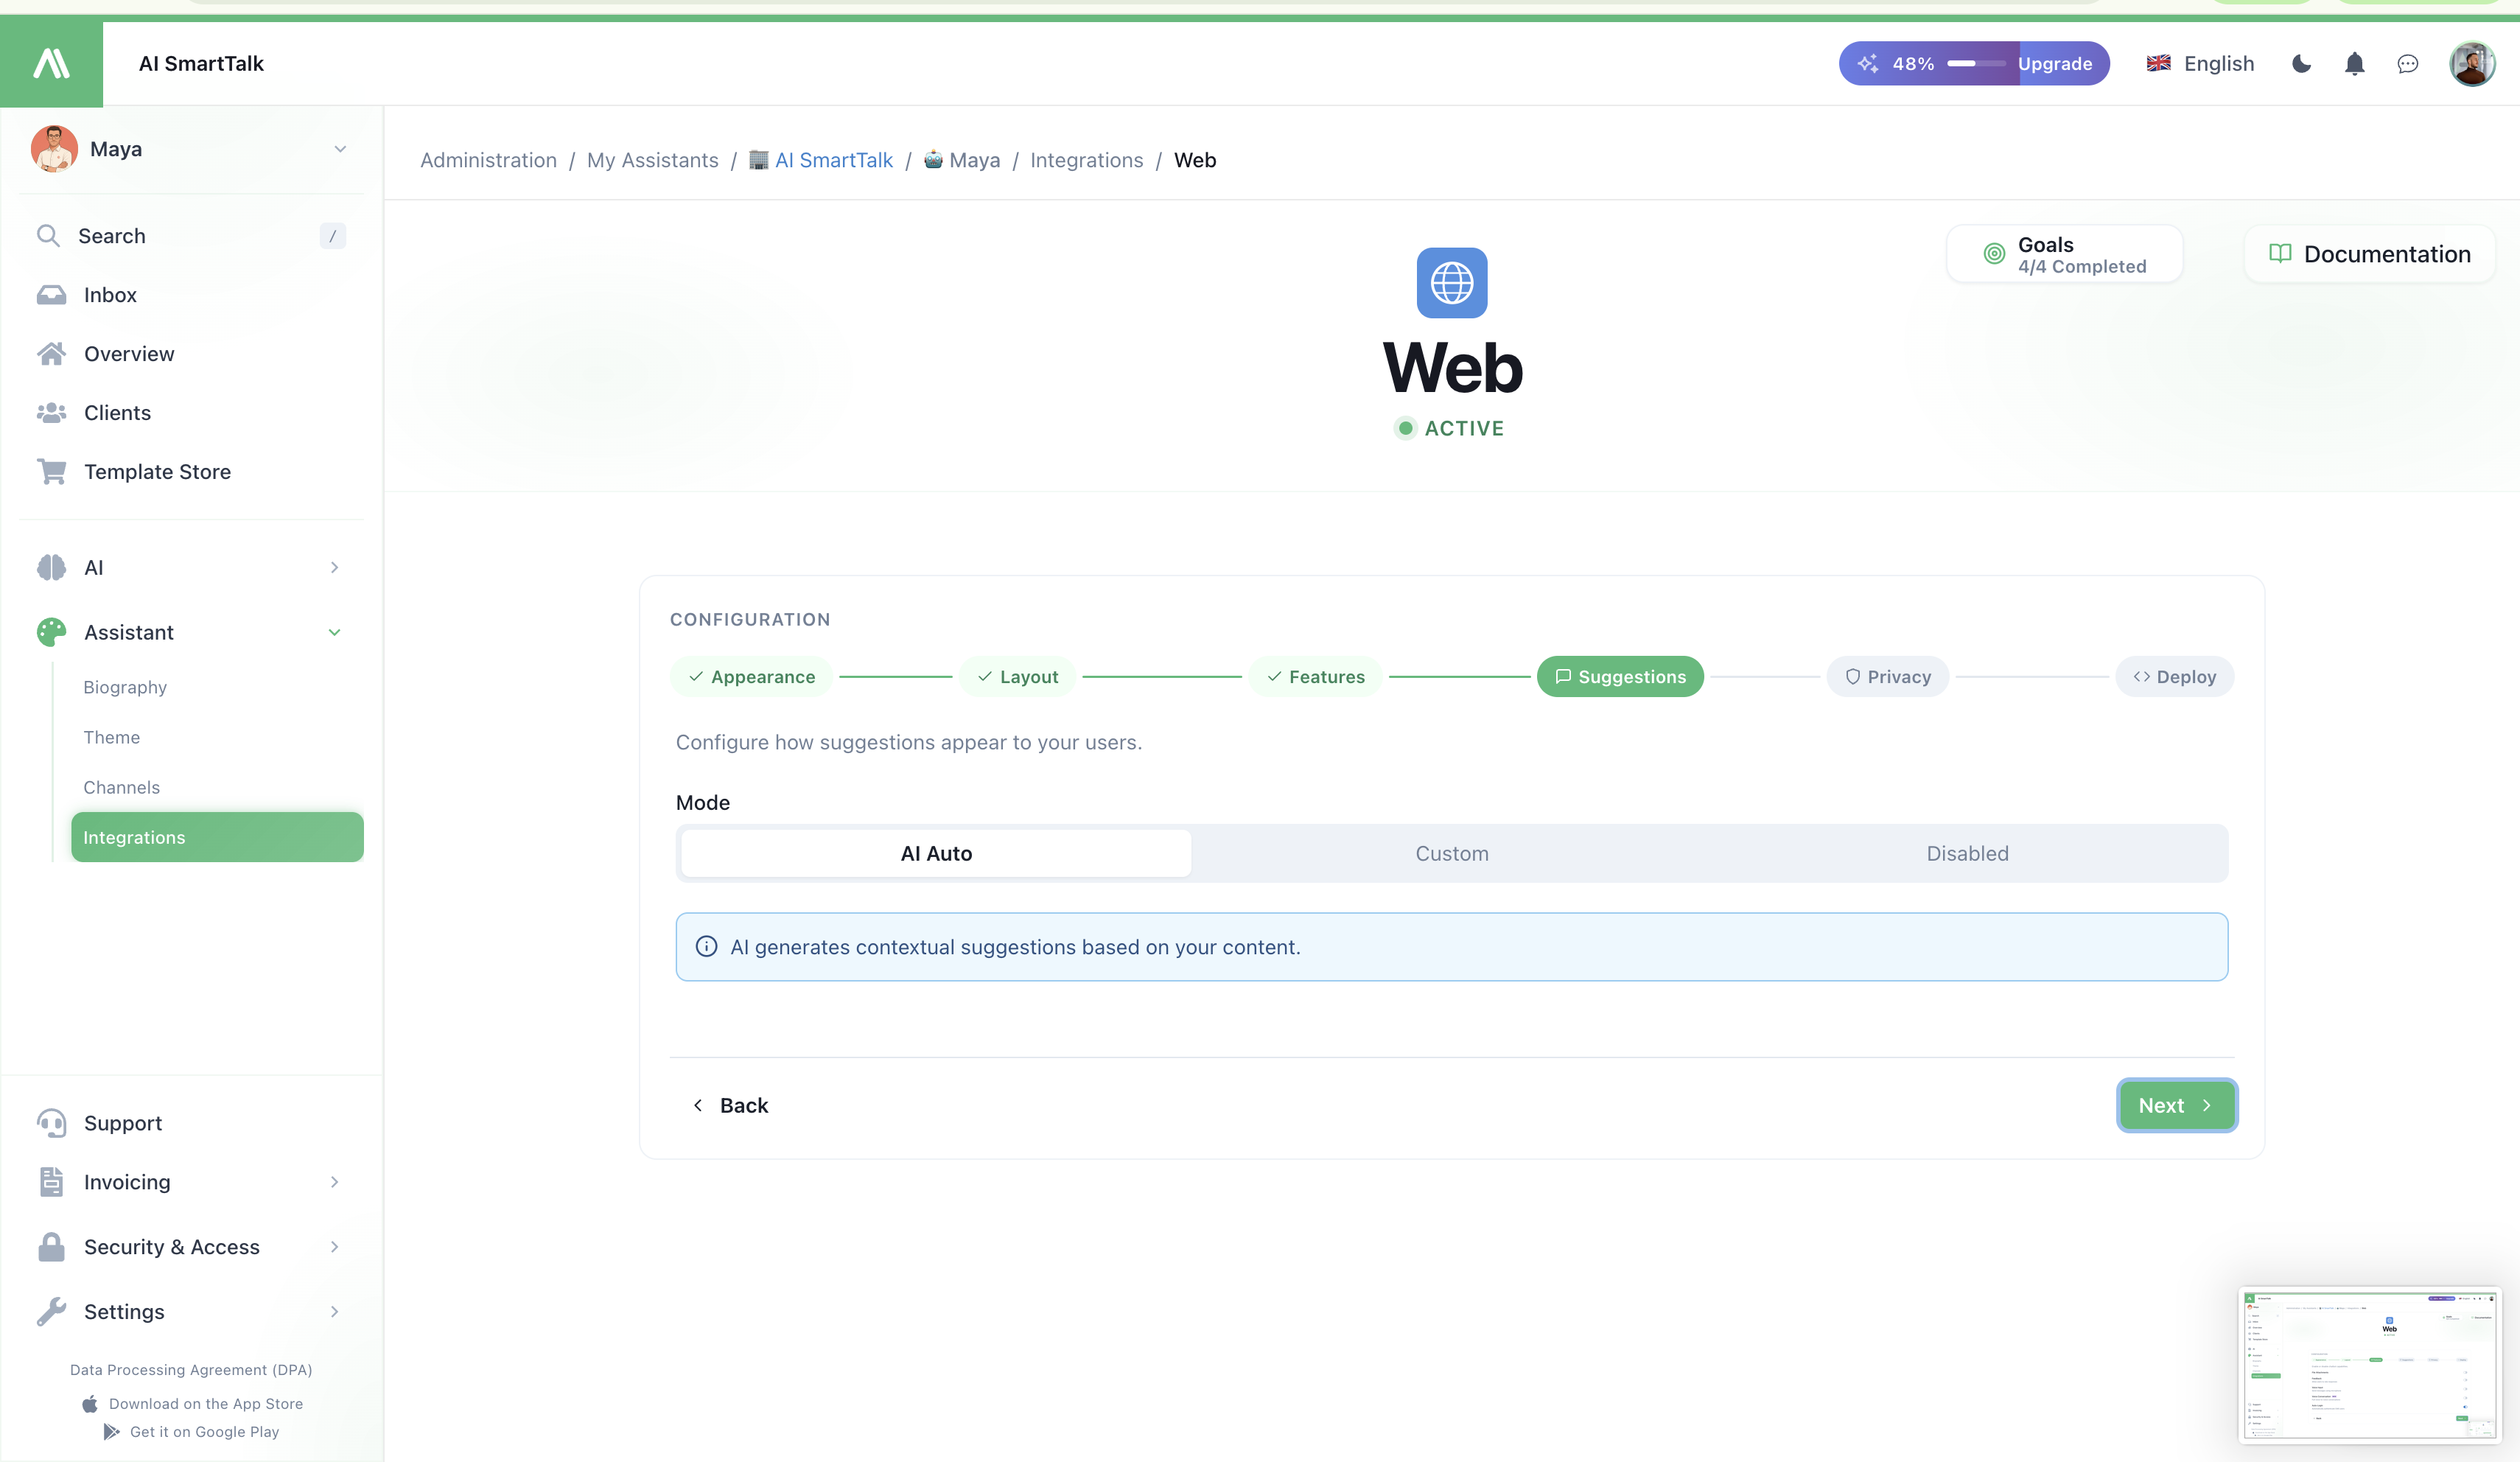Click the 48% usage progress bar
The height and width of the screenshot is (1462, 2520).
pyautogui.click(x=1975, y=64)
